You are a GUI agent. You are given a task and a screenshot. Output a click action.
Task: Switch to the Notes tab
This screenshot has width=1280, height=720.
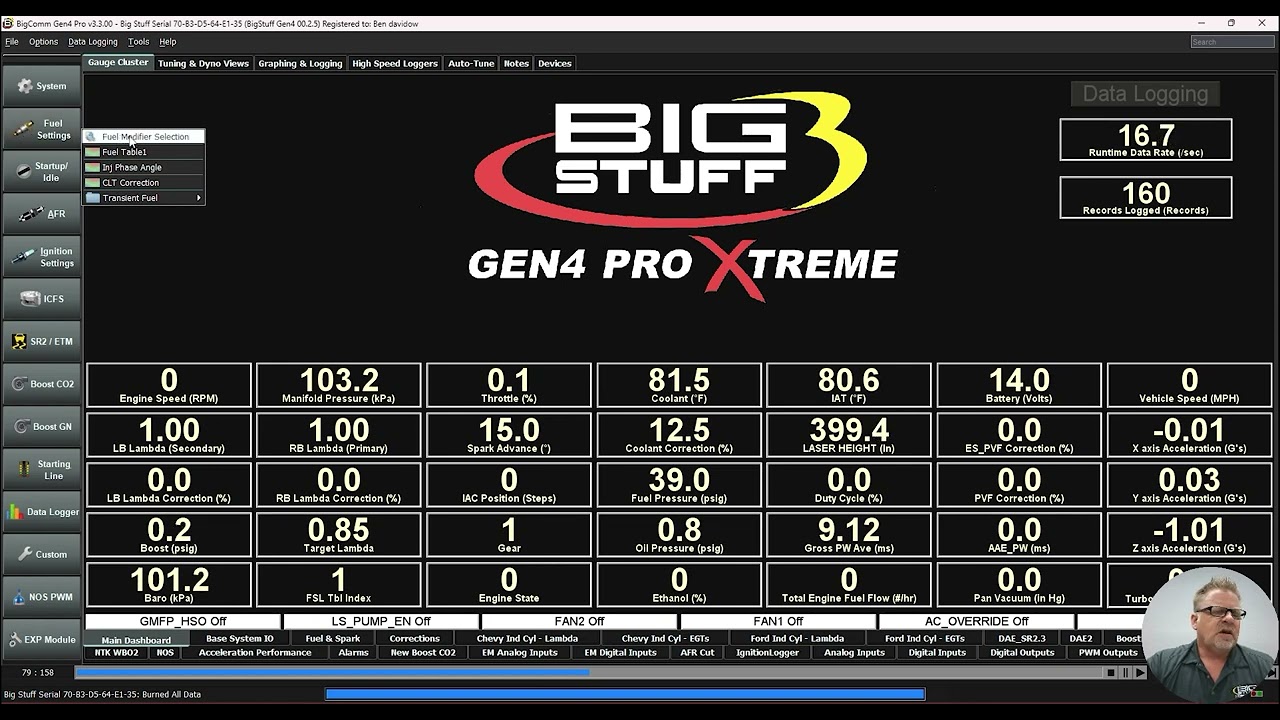pos(516,63)
